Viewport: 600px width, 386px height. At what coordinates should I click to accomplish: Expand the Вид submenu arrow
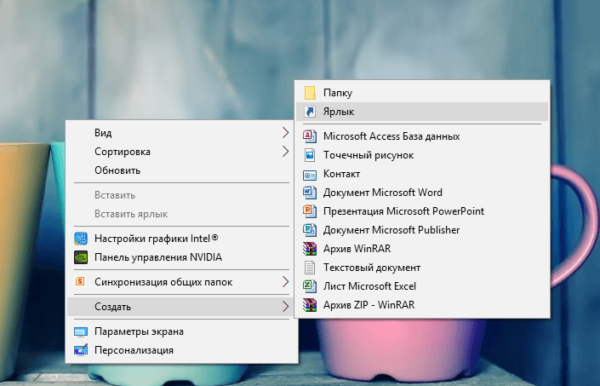tap(285, 133)
